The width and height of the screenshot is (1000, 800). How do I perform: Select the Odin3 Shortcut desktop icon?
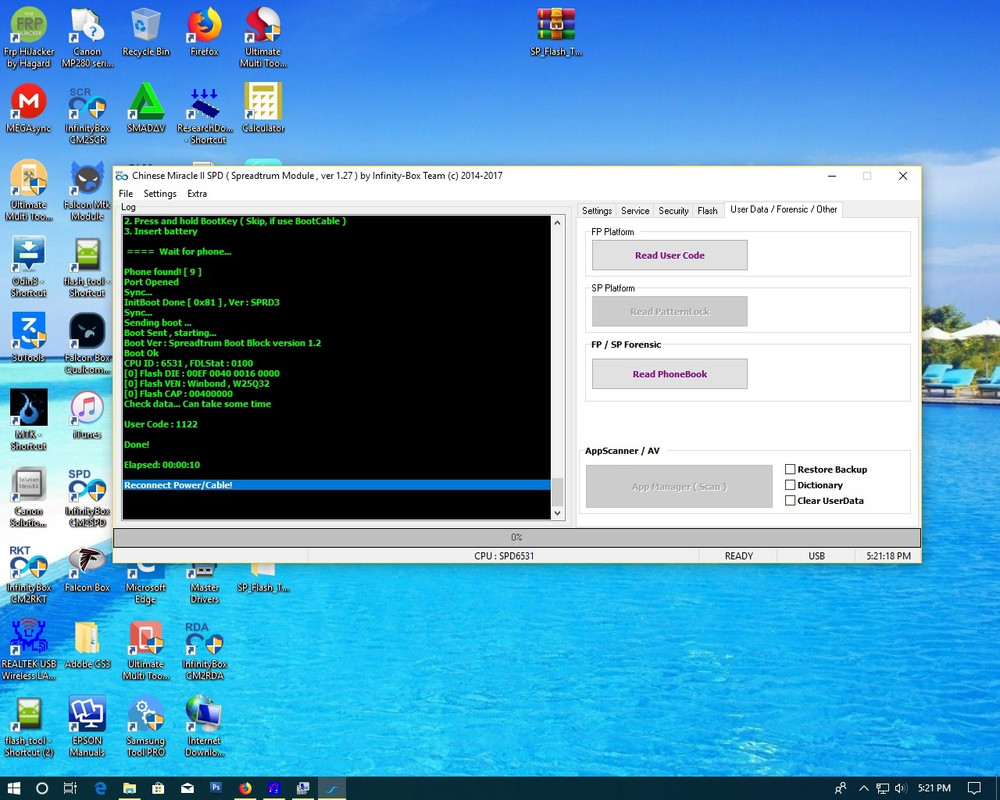[29, 267]
